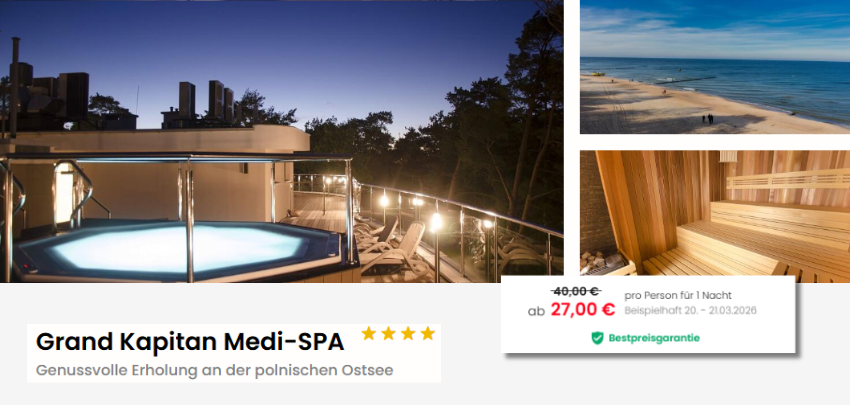Click the example date 20. - 21.03.2026
850x405 pixels.
pyautogui.click(x=714, y=311)
